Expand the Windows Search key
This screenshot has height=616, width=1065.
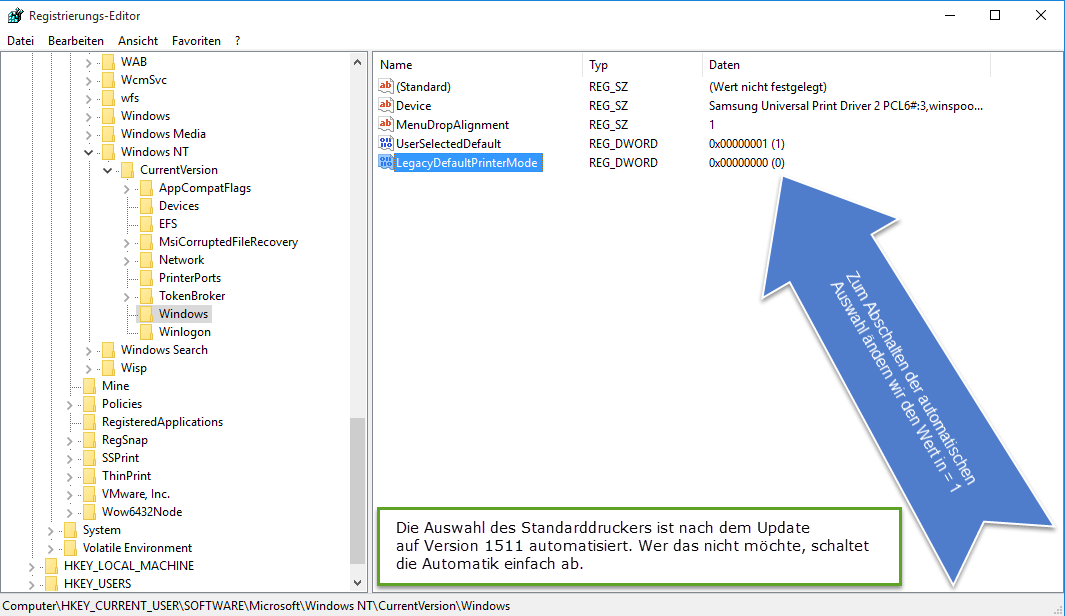click(88, 350)
